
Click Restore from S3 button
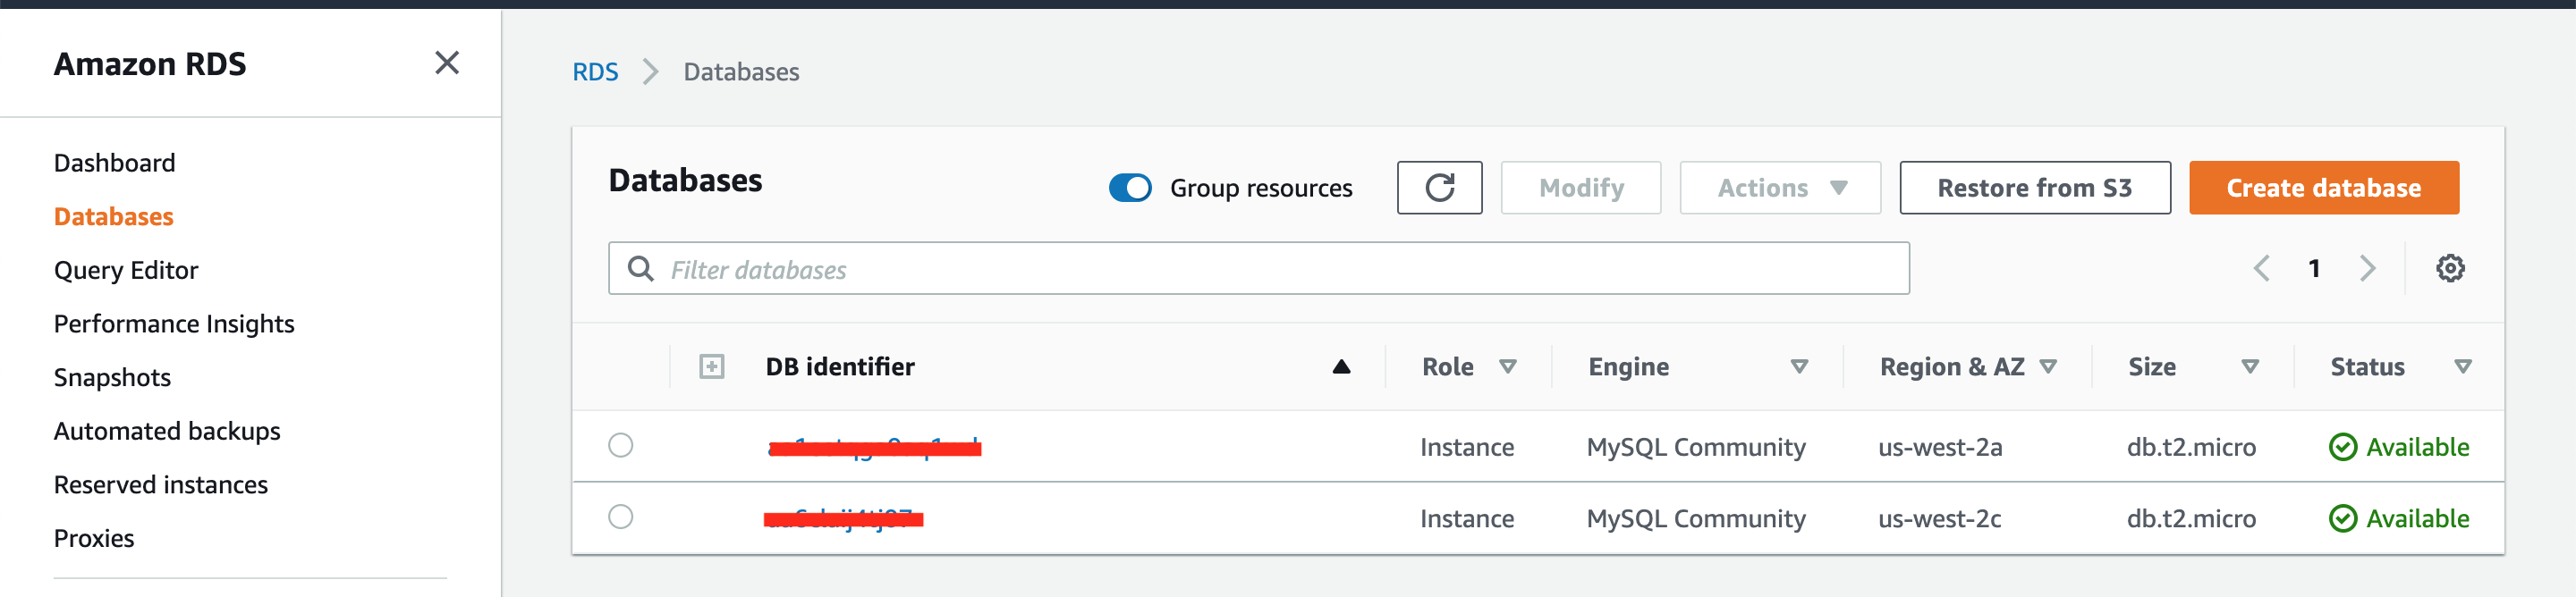(2034, 188)
